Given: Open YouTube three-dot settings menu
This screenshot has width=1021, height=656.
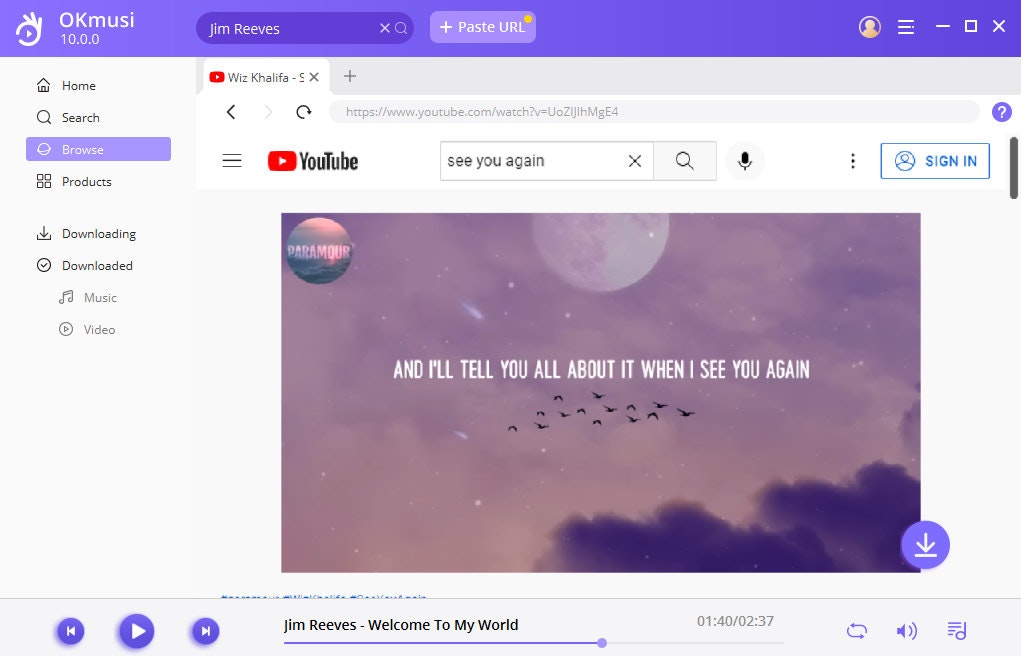Looking at the screenshot, I should click(852, 161).
